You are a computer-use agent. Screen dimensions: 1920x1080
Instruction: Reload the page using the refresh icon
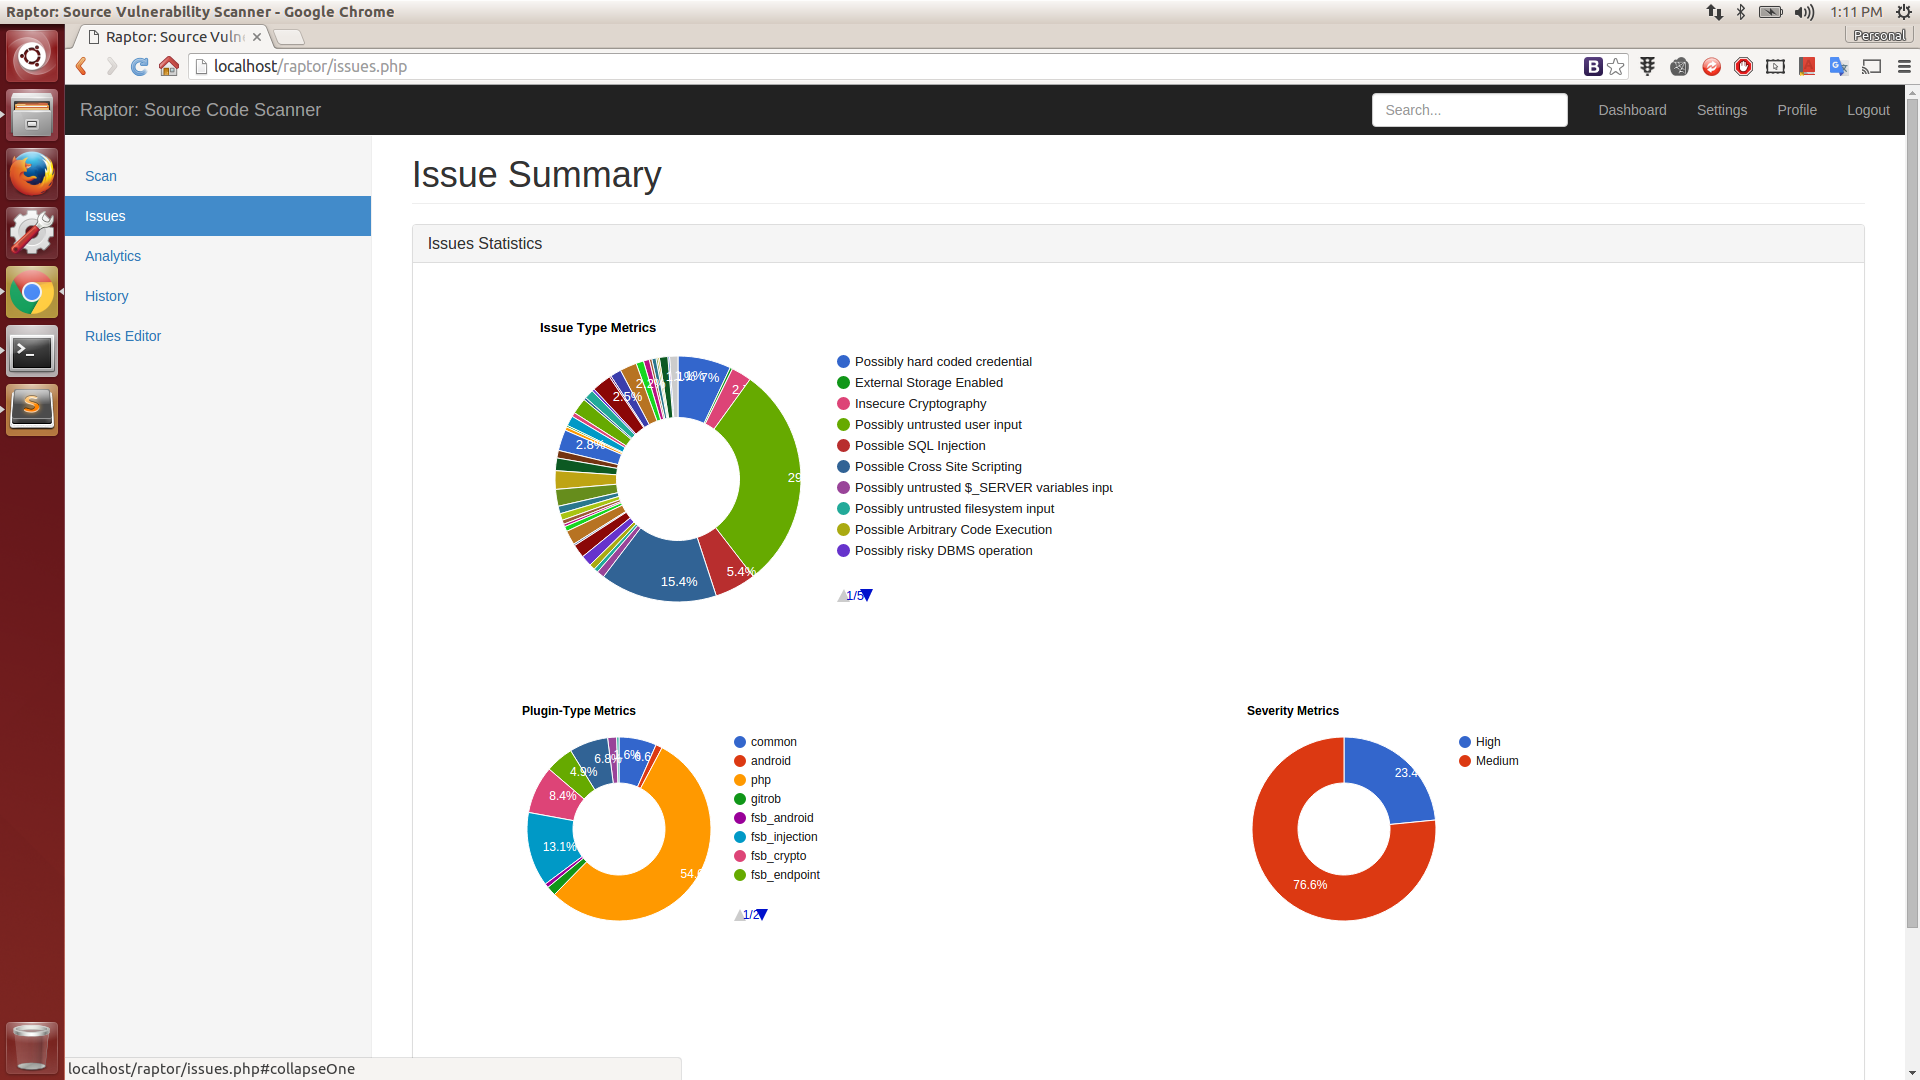139,67
